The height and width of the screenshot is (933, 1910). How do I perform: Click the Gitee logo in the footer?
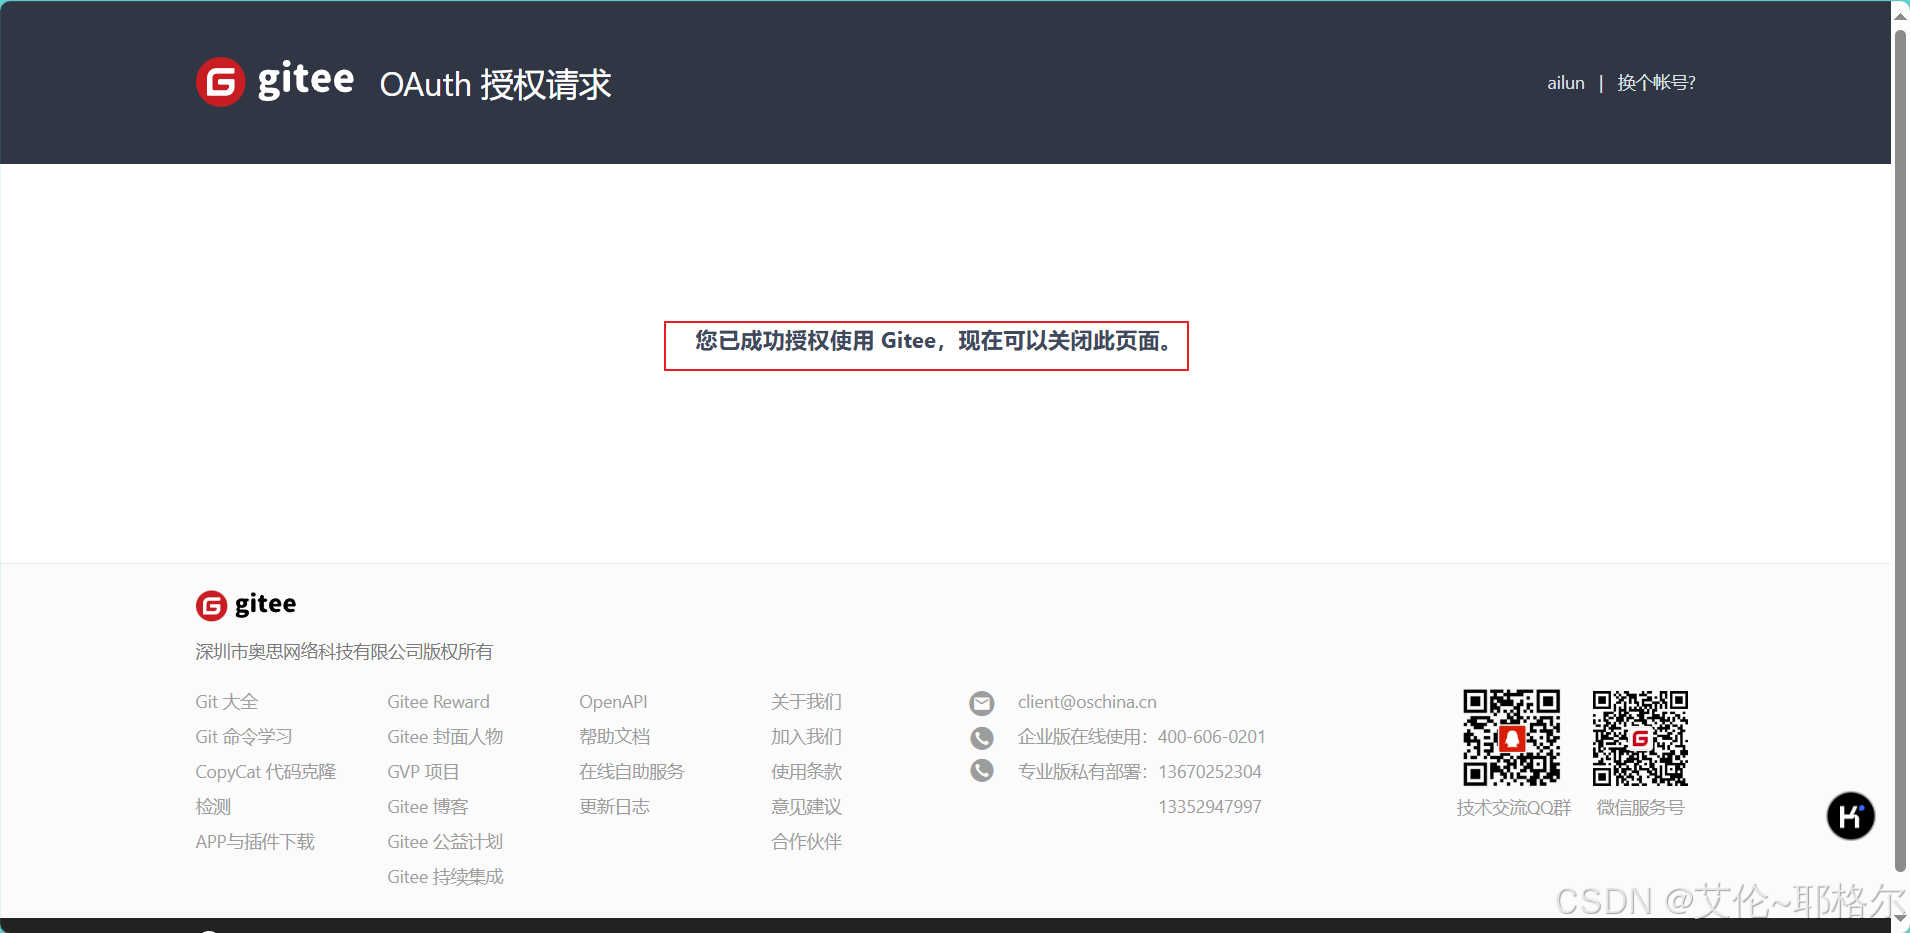[x=246, y=605]
